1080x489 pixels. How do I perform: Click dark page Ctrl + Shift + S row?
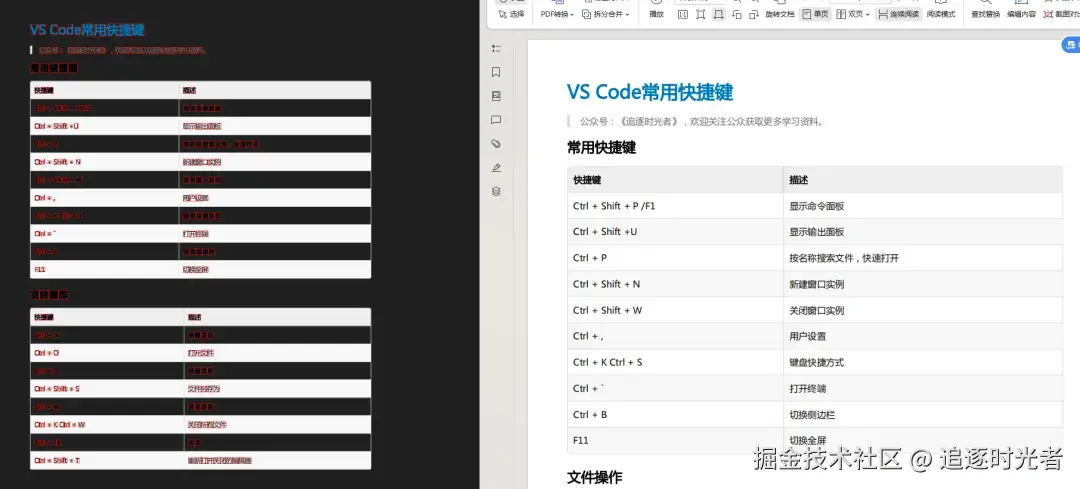coord(200,388)
